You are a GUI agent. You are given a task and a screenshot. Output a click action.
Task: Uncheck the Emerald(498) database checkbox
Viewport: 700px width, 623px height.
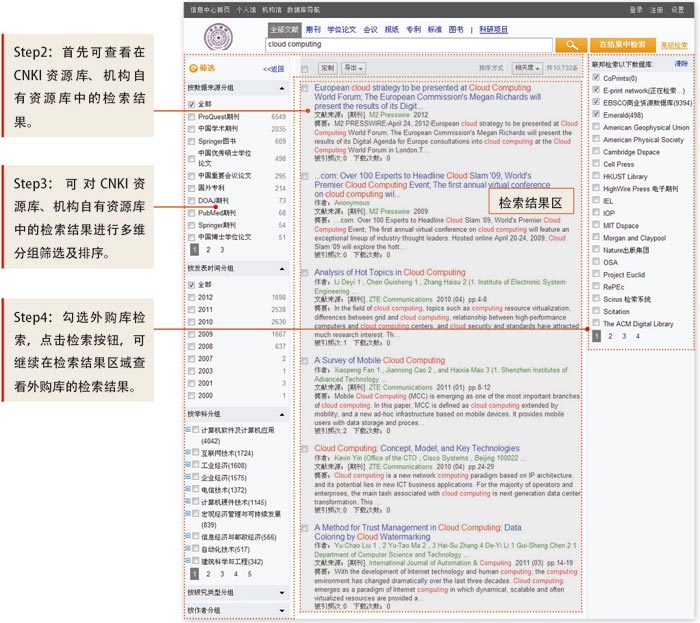coord(596,115)
